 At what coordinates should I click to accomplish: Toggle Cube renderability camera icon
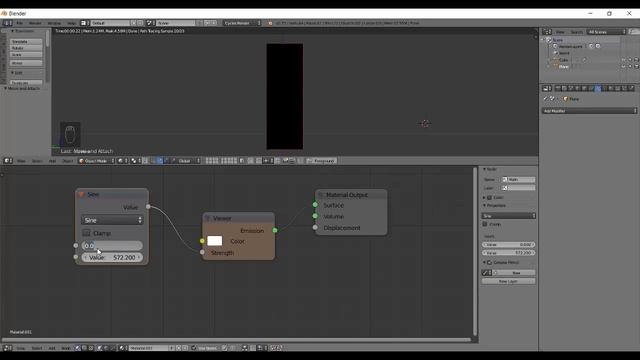pos(636,60)
